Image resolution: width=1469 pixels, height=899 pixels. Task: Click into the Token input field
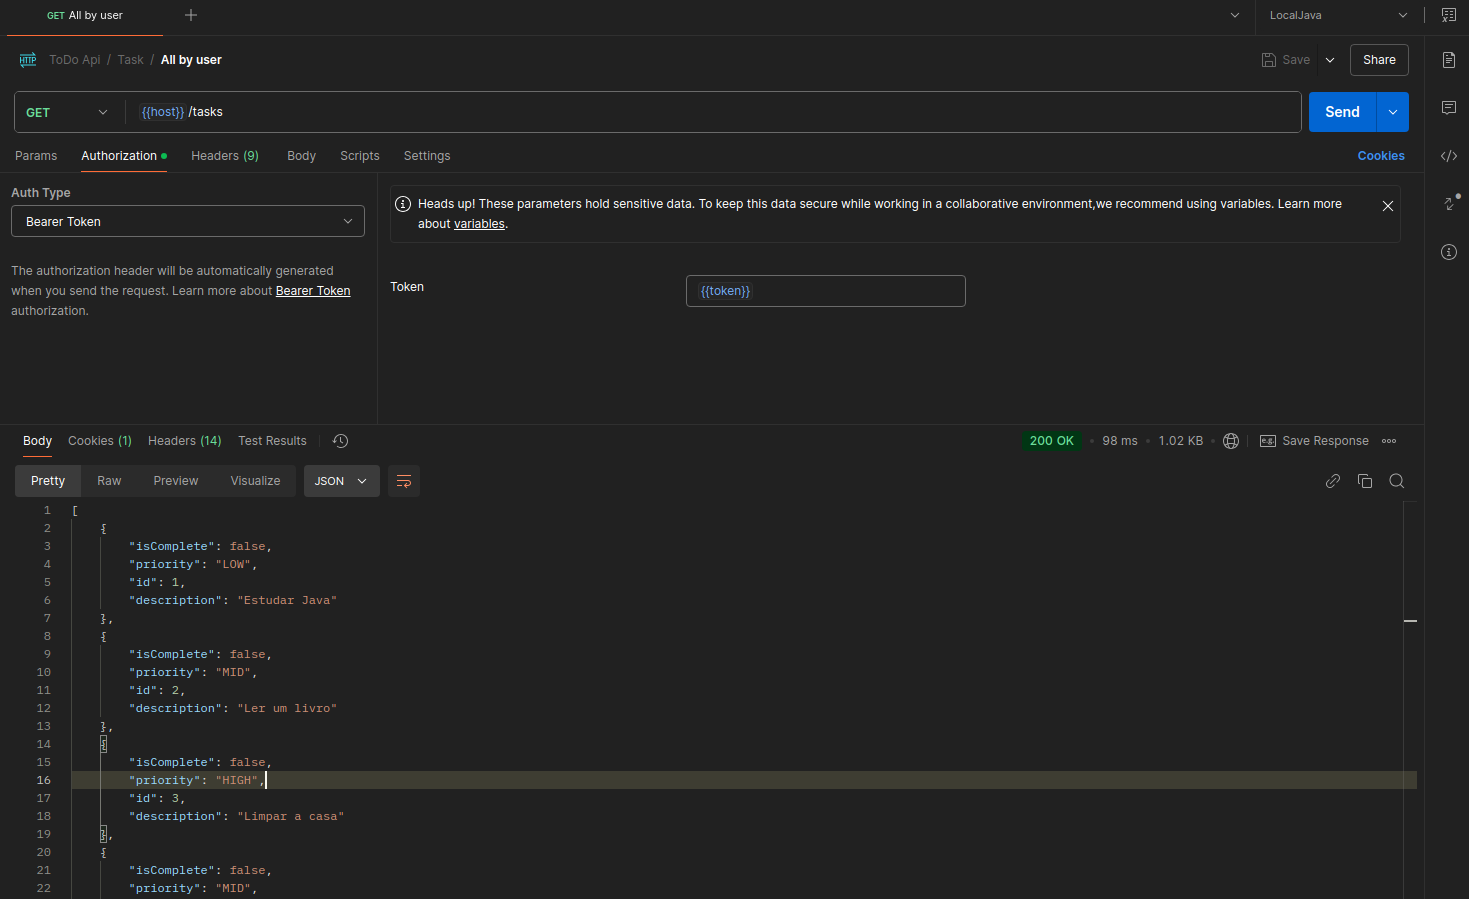coord(826,291)
